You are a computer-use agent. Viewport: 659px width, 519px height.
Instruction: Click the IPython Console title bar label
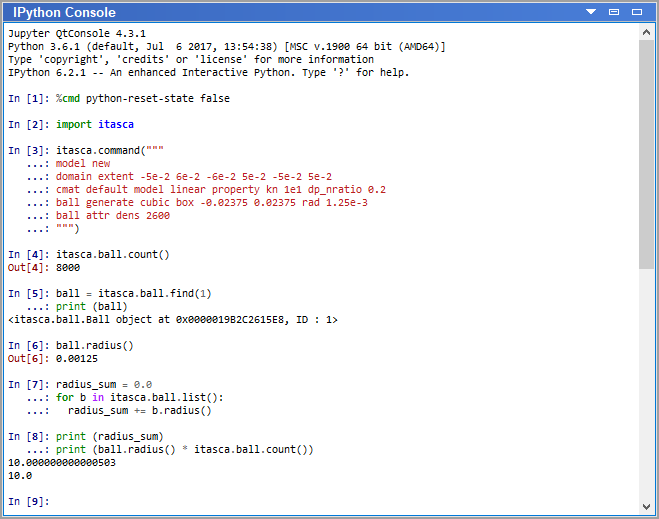coord(65,13)
